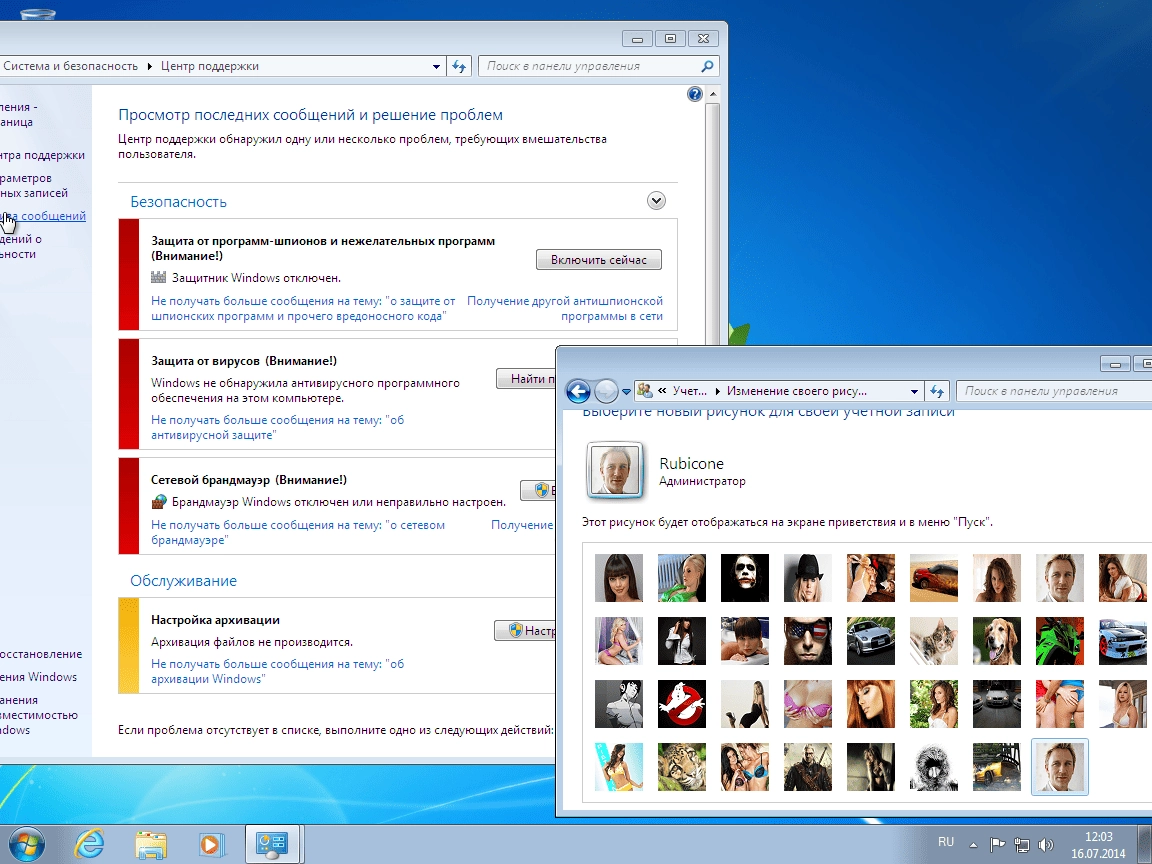Choose the Joker face picture
Image resolution: width=1152 pixels, height=864 pixels.
(x=745, y=578)
